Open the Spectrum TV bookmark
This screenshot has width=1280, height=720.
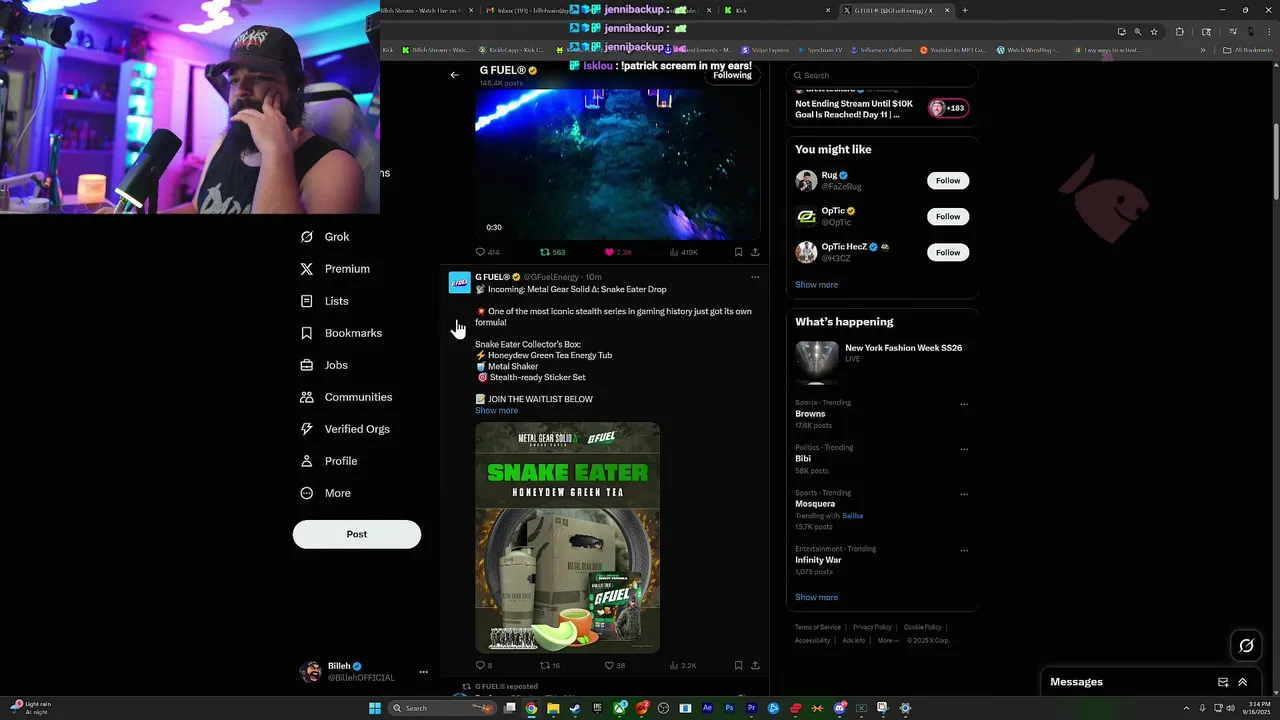pos(820,50)
